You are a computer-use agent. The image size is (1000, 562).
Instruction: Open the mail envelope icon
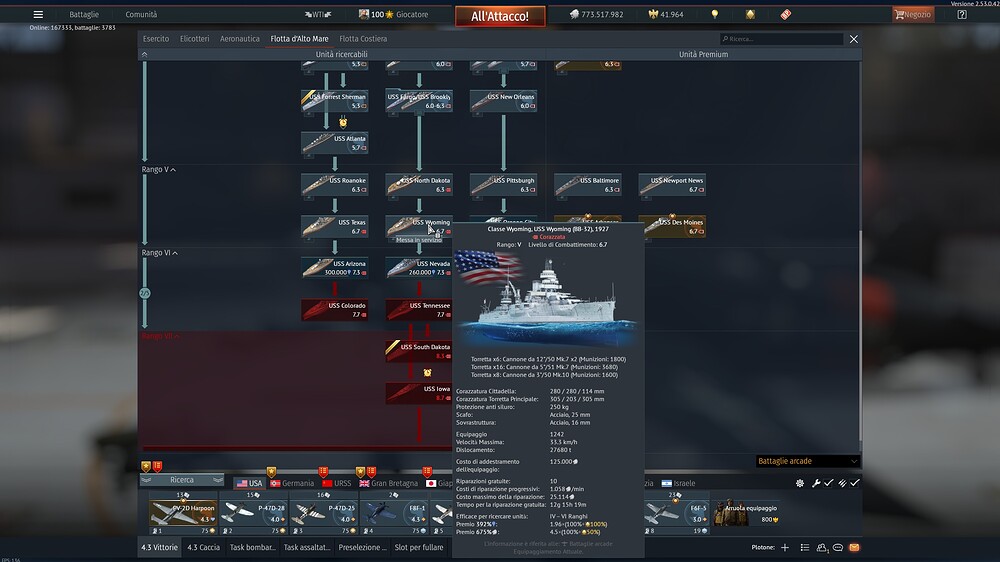[854, 548]
